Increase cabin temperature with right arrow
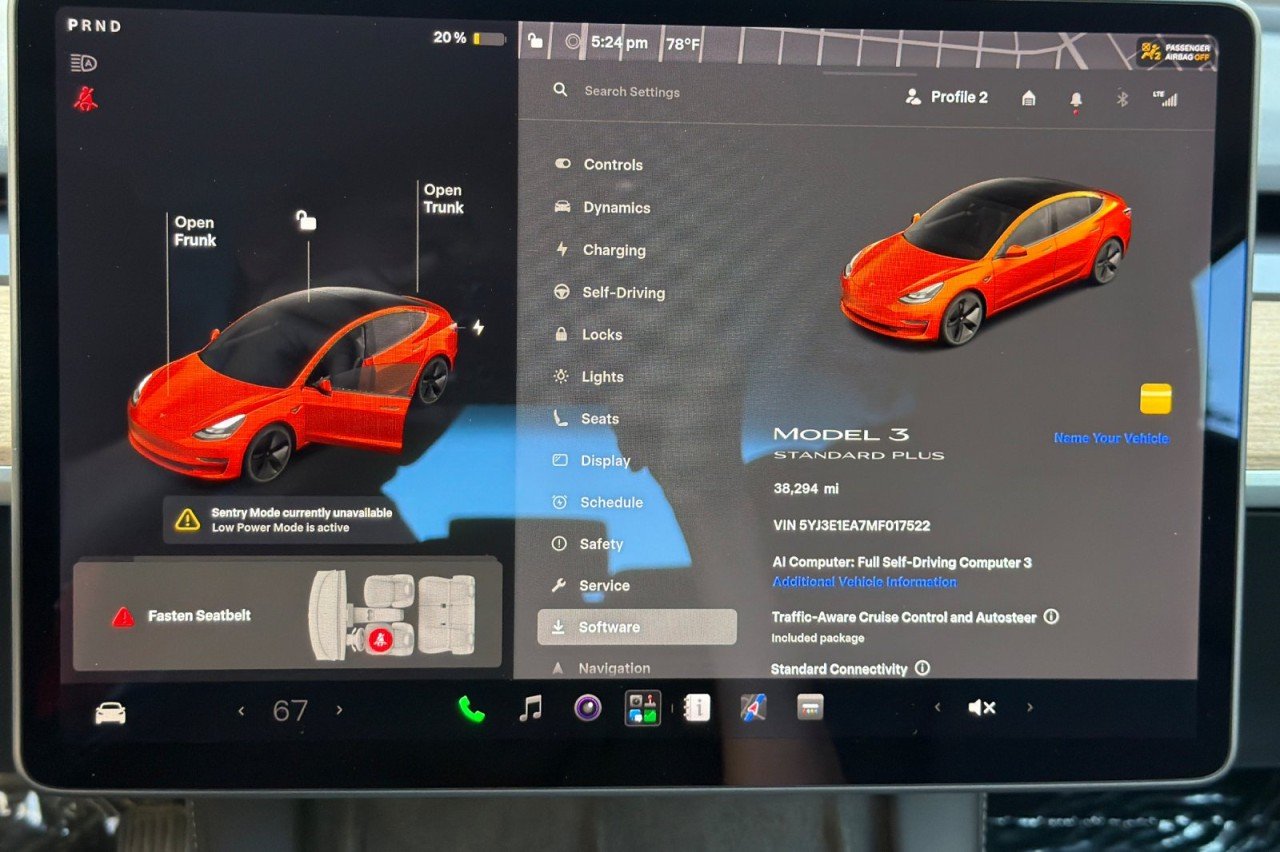The width and height of the screenshot is (1280, 852). pyautogui.click(x=339, y=710)
